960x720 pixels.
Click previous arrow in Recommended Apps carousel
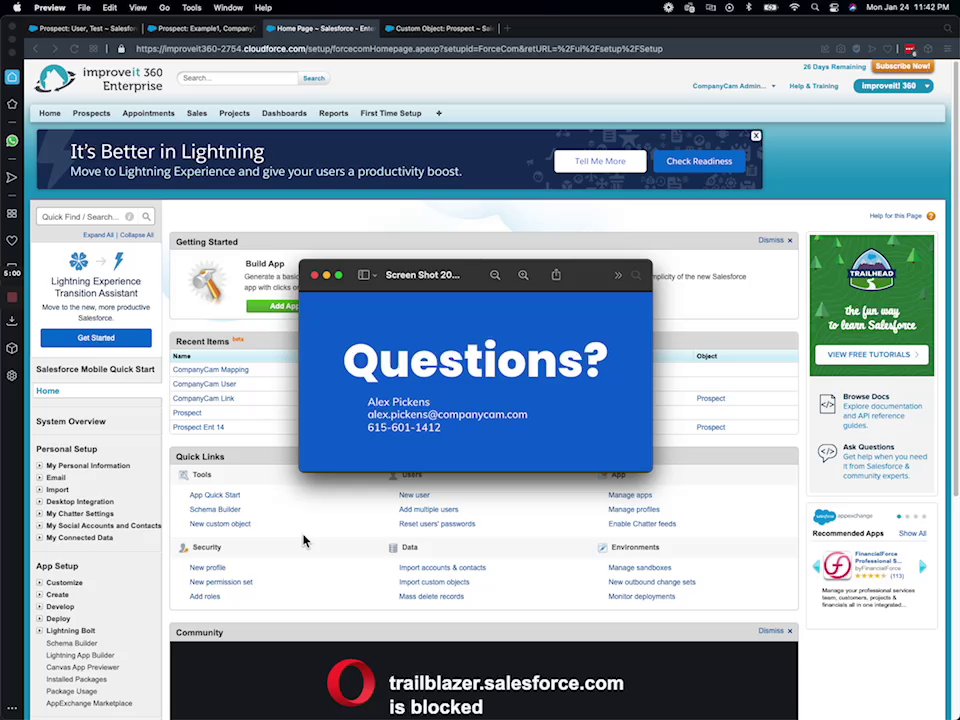[x=816, y=567]
